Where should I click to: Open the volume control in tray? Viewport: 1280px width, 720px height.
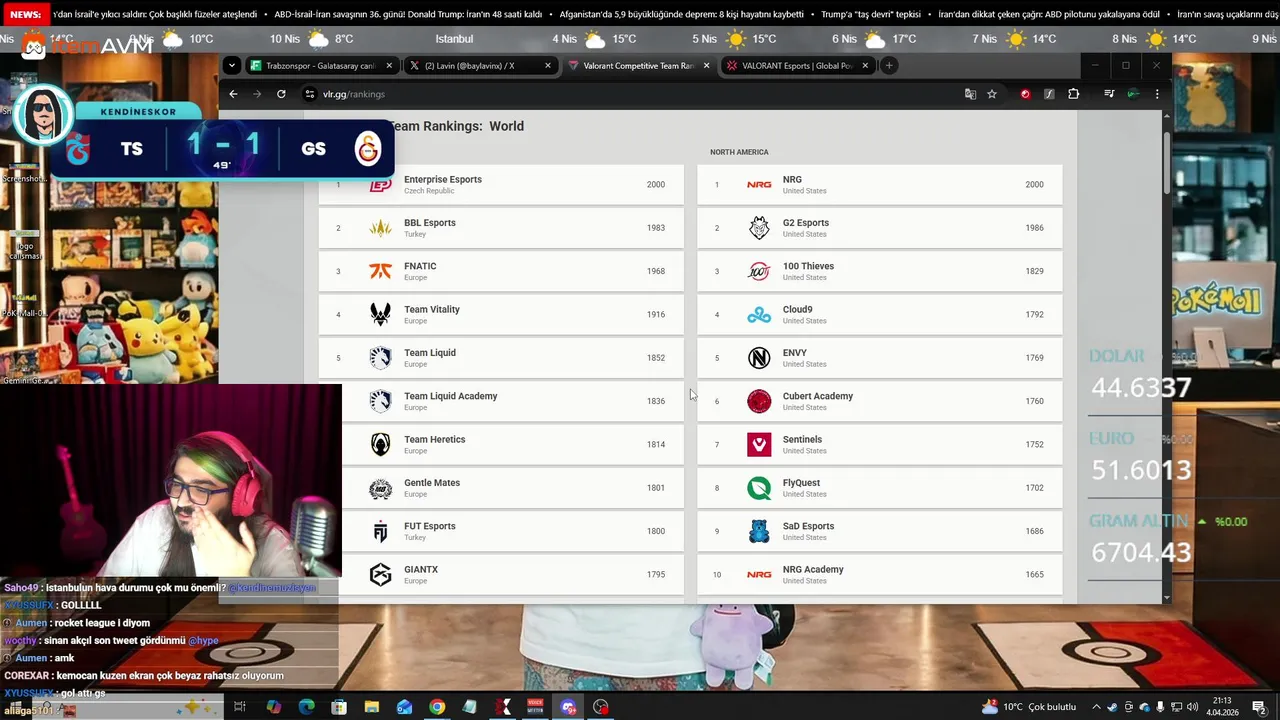(x=1192, y=707)
